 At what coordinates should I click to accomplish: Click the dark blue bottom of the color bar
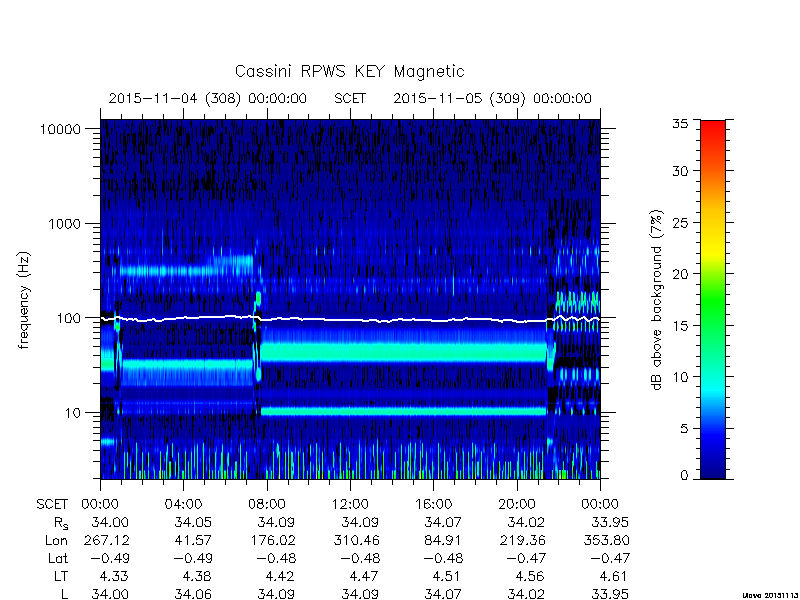(x=713, y=469)
